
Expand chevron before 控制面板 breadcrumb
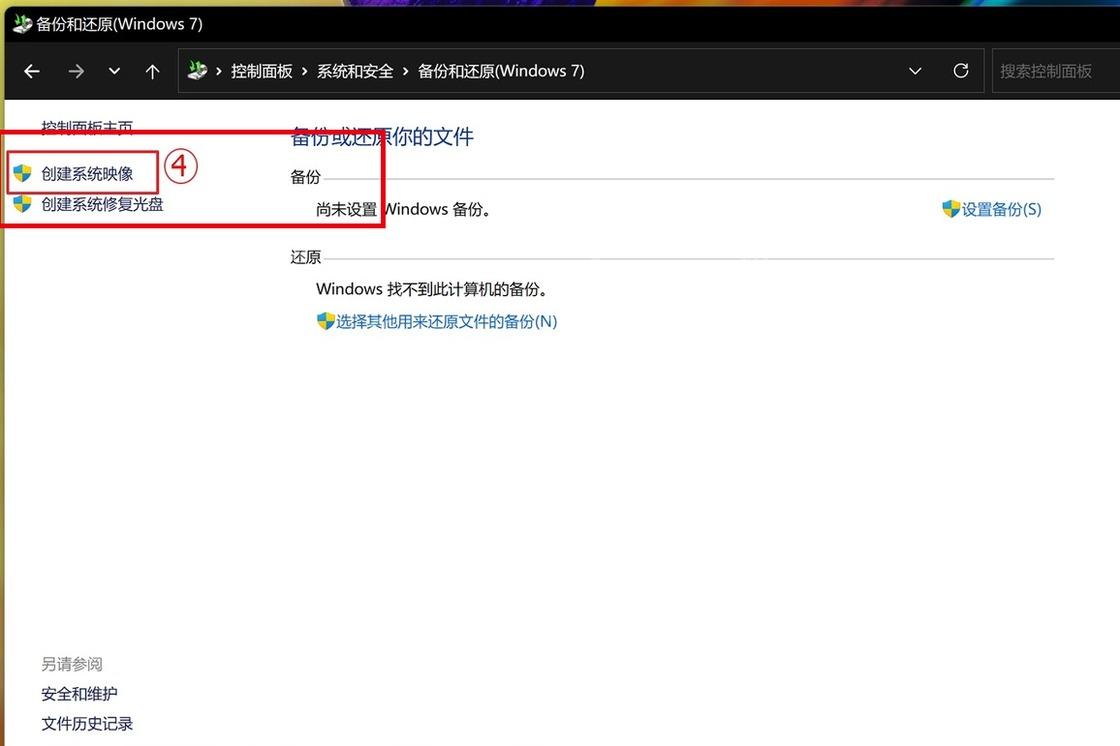tap(219, 71)
